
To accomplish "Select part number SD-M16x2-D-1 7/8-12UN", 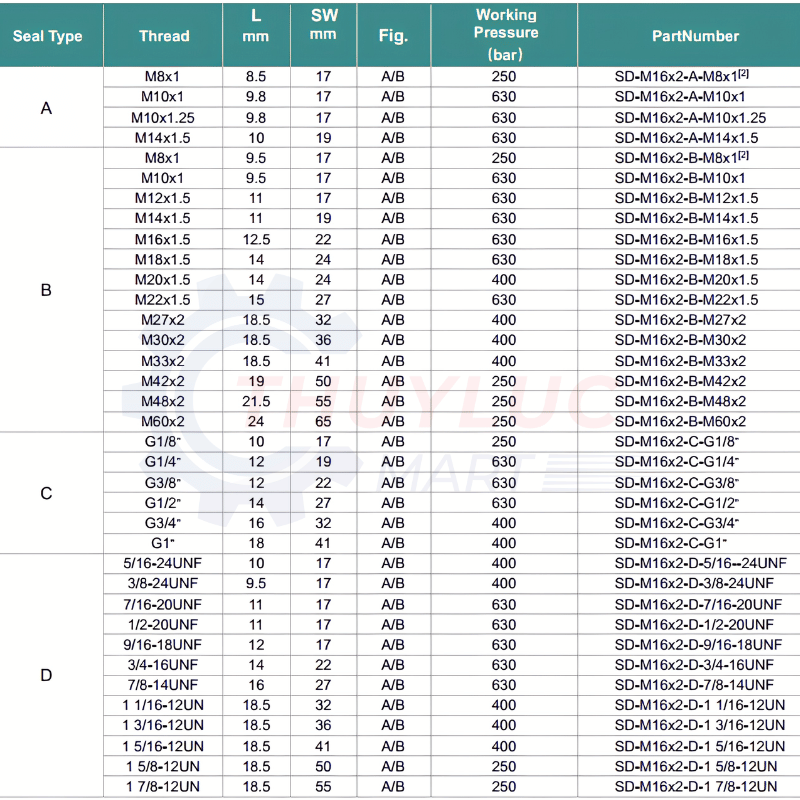I will [696, 786].
